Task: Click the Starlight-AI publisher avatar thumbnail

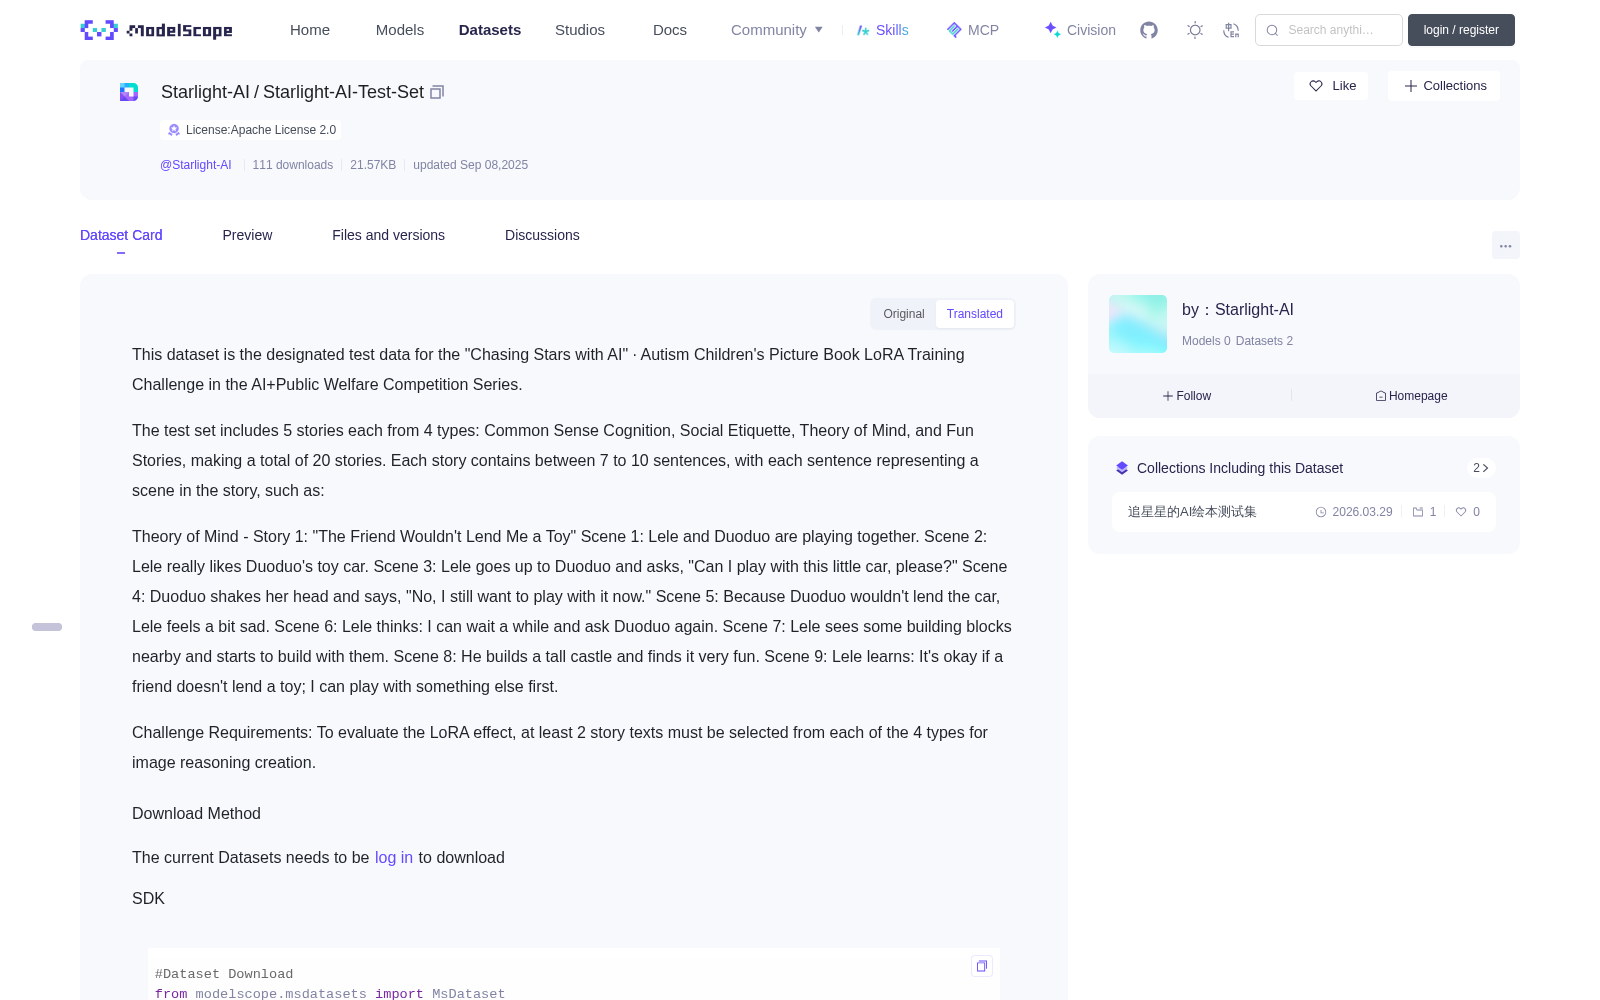Action: tap(1138, 324)
